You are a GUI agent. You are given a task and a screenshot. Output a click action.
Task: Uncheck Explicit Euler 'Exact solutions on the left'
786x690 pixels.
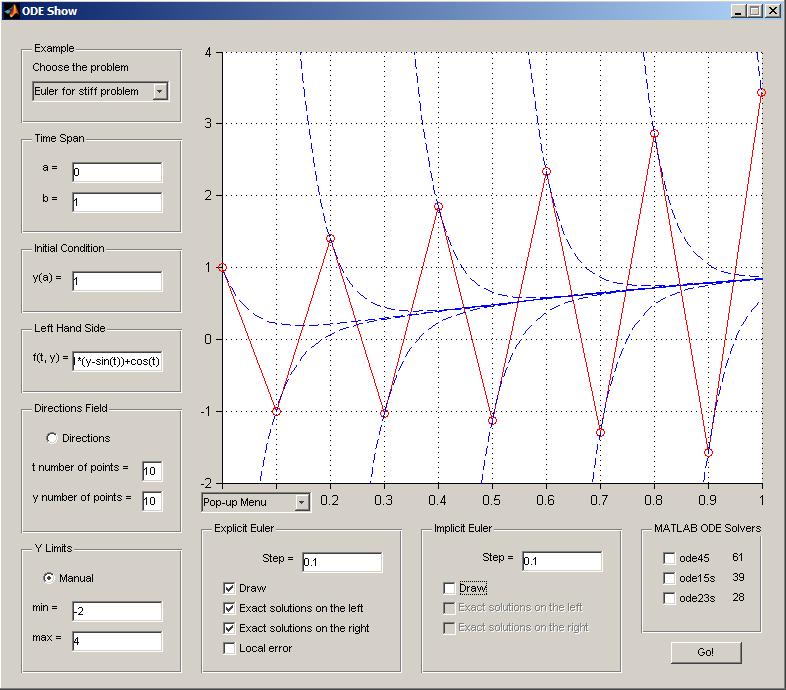(x=229, y=608)
